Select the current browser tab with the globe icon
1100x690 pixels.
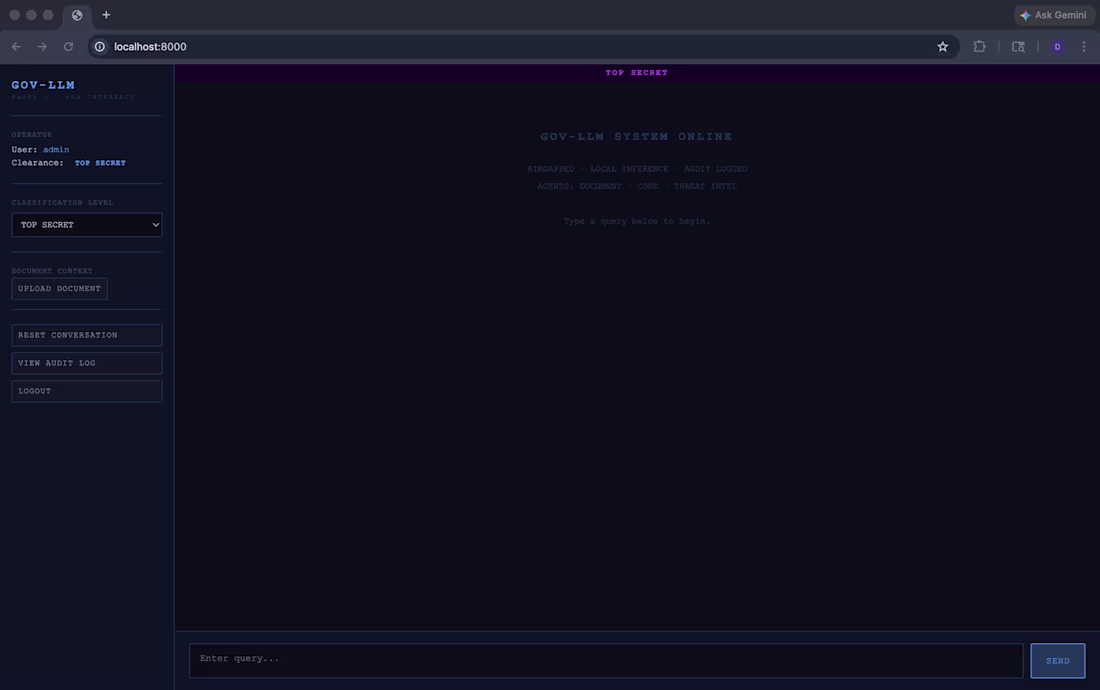[x=77, y=15]
